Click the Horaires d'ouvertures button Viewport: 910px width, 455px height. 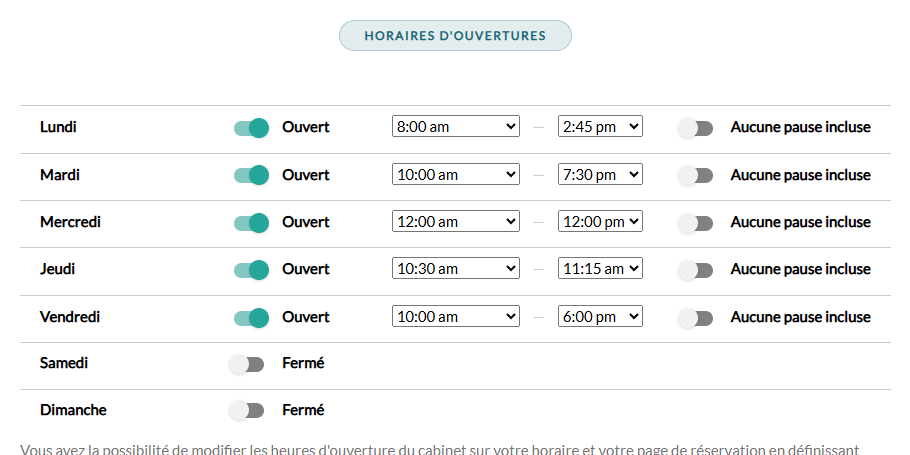click(455, 35)
